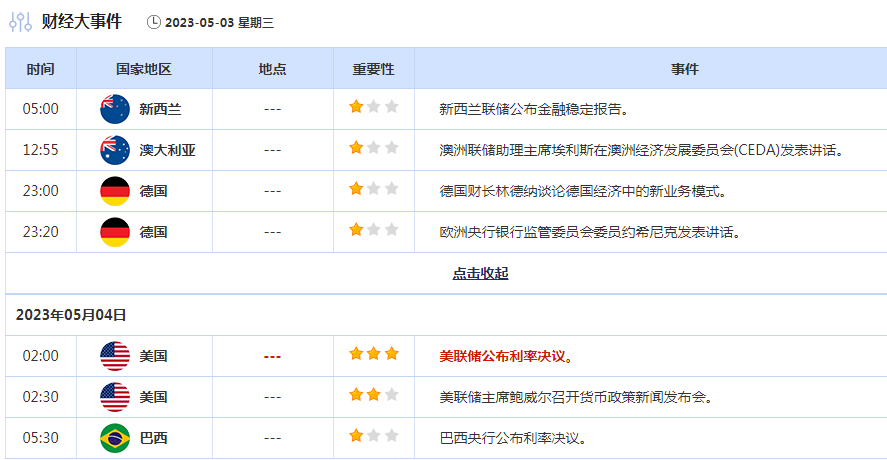Click the 时间 column header
Viewport: 887px width, 460px height.
pos(41,69)
